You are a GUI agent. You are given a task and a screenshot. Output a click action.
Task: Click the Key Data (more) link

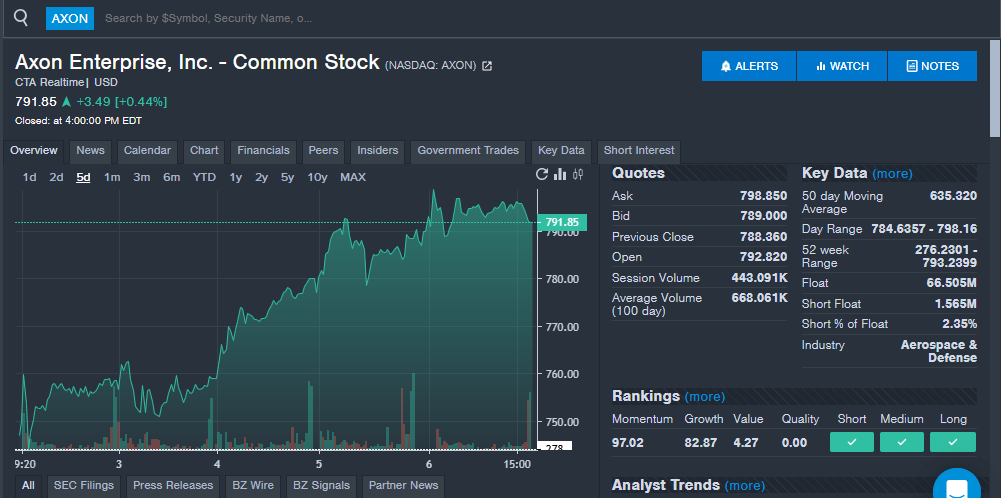(x=892, y=174)
